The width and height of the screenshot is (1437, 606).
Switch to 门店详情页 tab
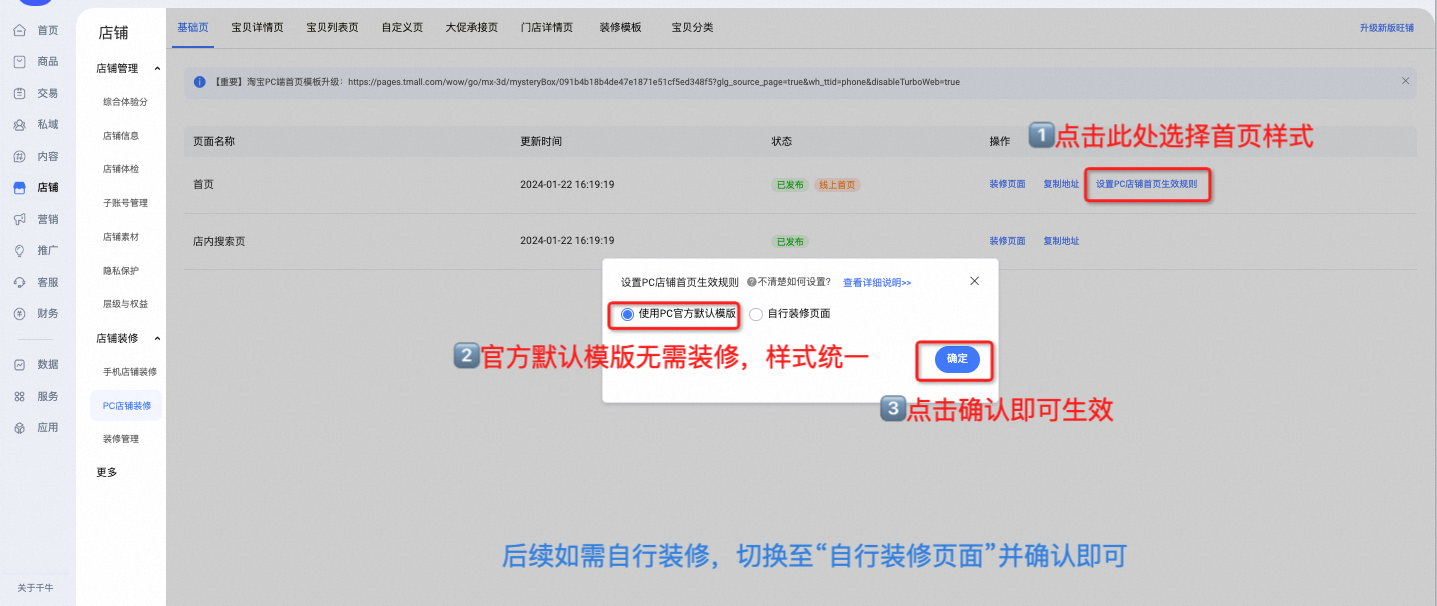(x=548, y=27)
